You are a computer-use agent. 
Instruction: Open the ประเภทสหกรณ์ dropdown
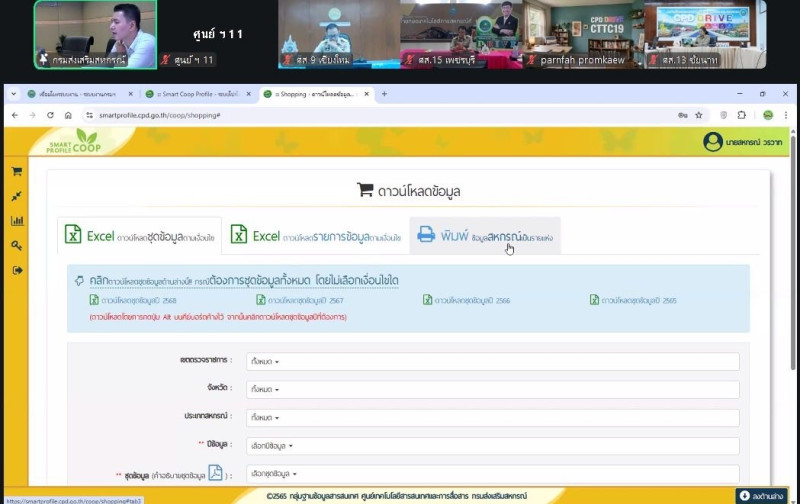click(489, 417)
